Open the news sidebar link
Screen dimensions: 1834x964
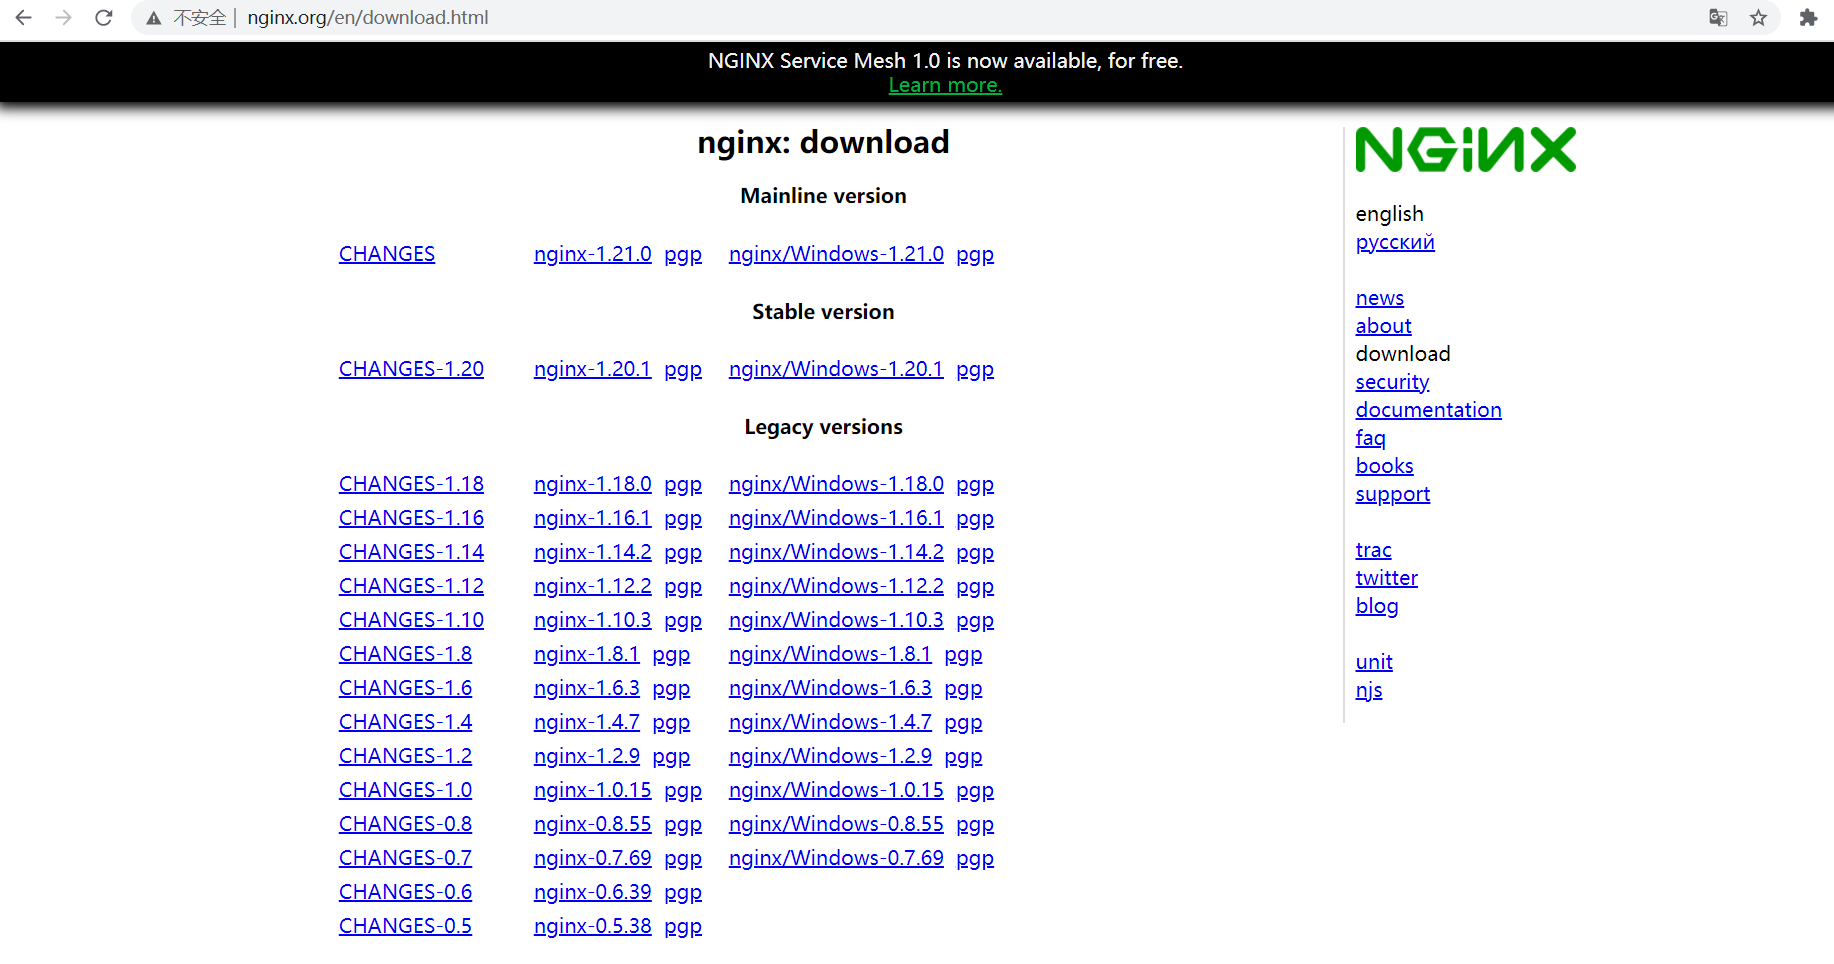click(x=1380, y=298)
